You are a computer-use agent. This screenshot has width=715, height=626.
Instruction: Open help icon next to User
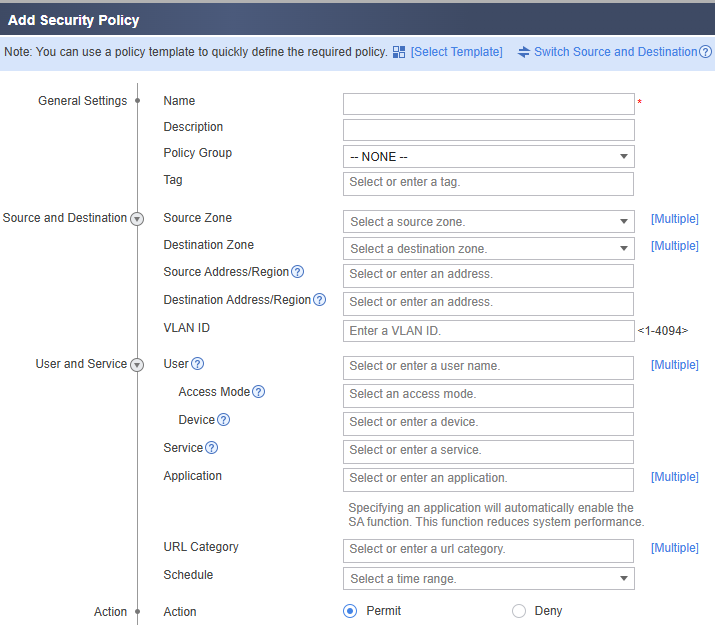pyautogui.click(x=197, y=364)
